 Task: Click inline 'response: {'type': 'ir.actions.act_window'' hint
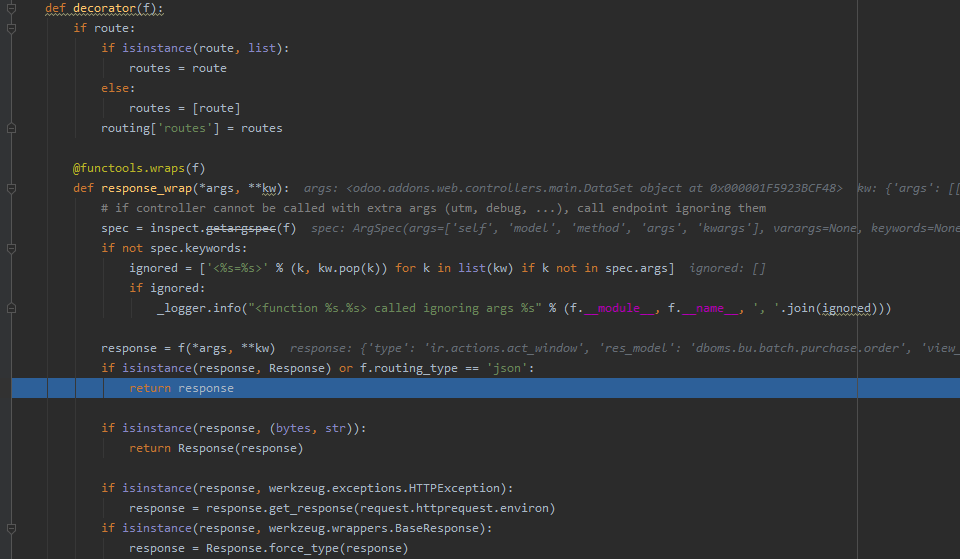pos(437,348)
